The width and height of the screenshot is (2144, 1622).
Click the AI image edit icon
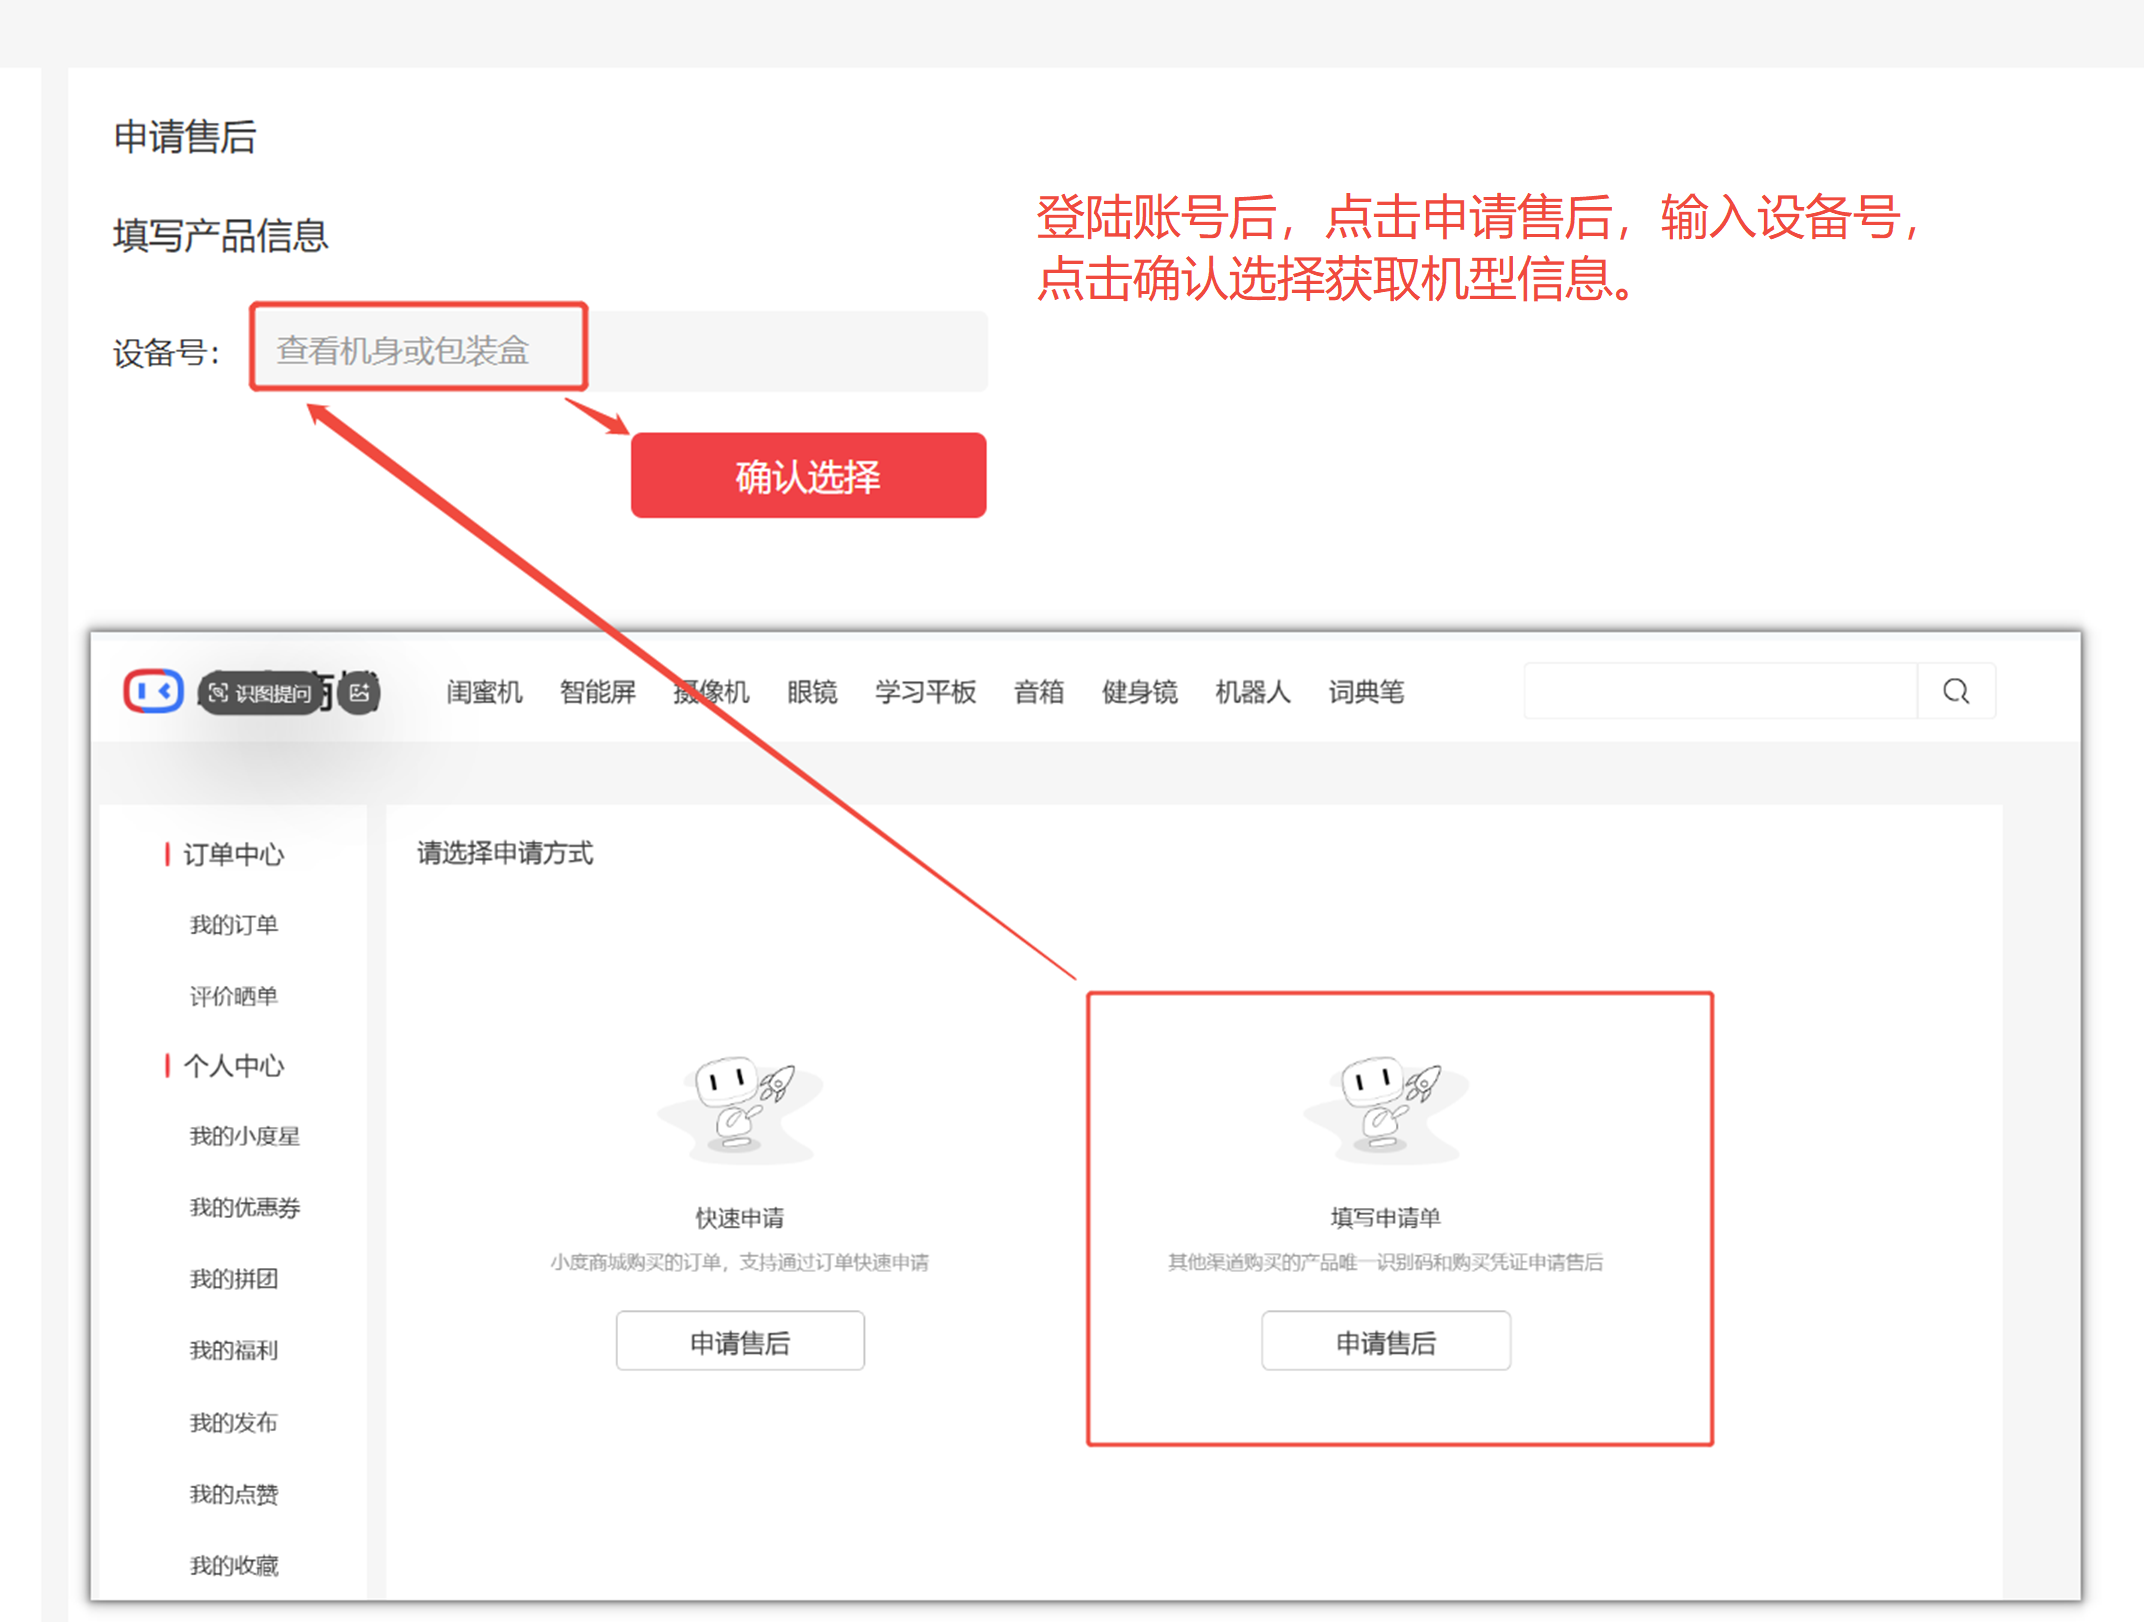360,692
